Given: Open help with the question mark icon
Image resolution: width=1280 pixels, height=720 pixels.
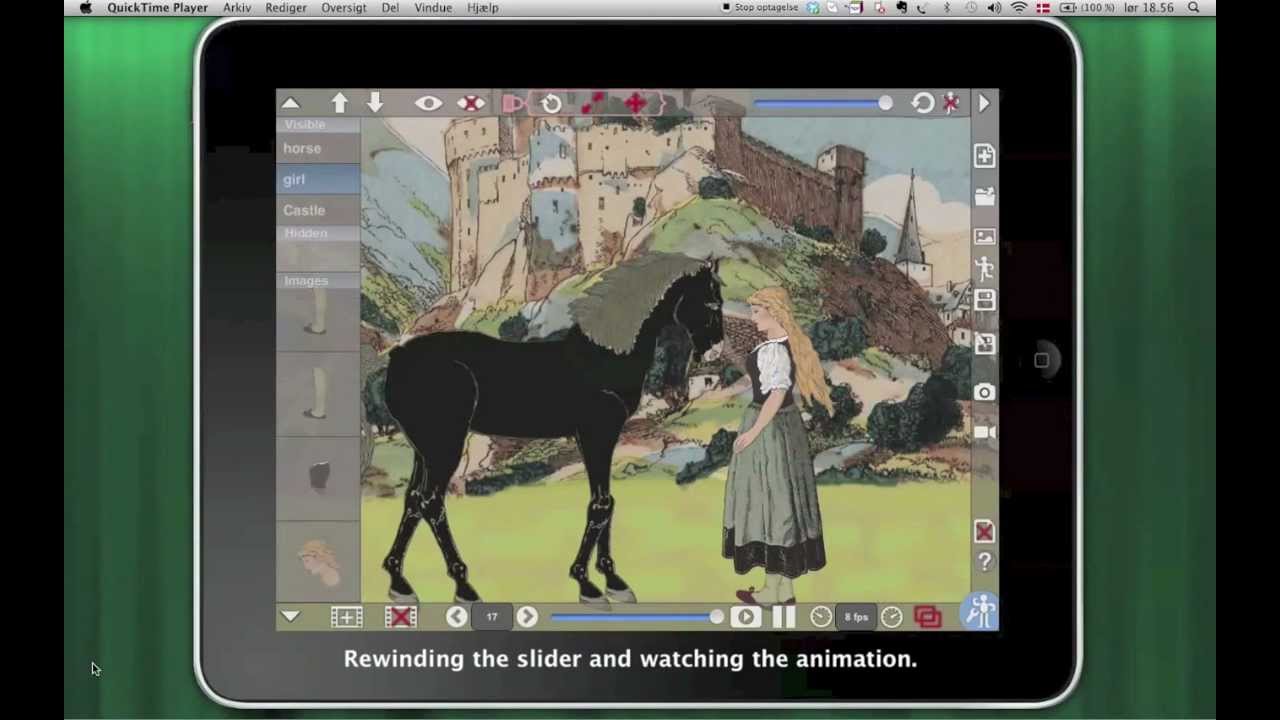Looking at the screenshot, I should coord(984,562).
